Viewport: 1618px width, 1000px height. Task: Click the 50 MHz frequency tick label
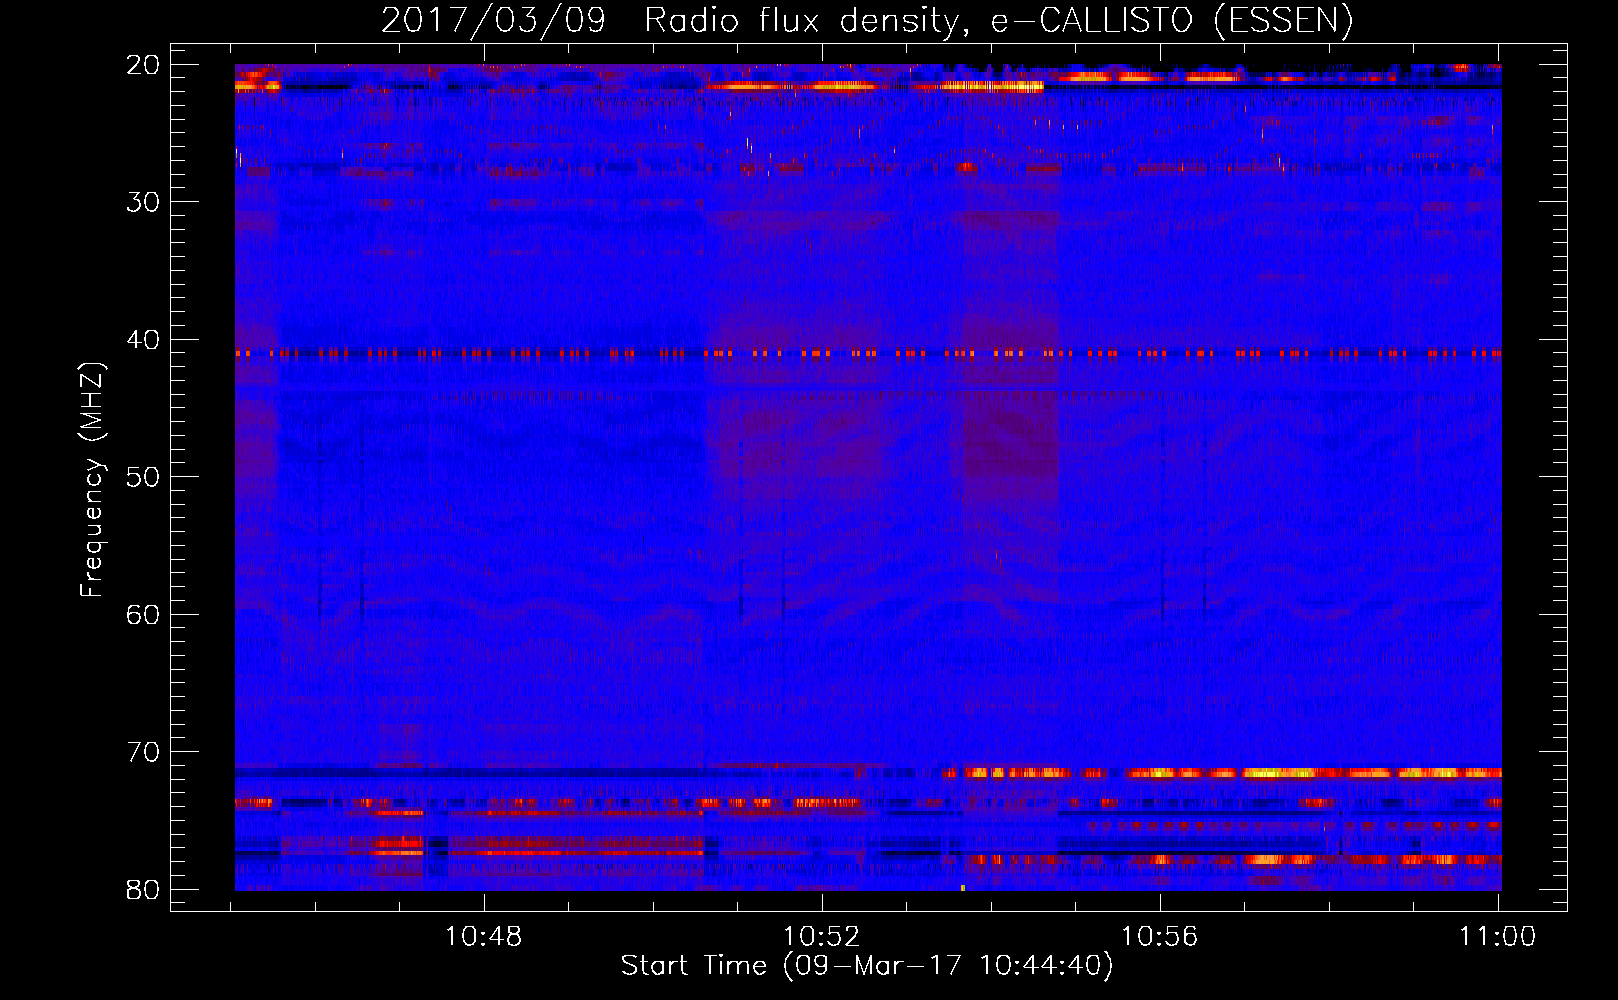pos(143,477)
